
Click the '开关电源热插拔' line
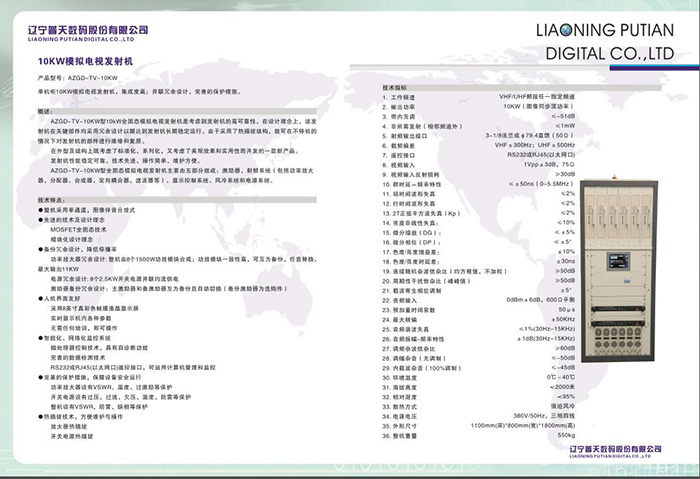(x=72, y=437)
